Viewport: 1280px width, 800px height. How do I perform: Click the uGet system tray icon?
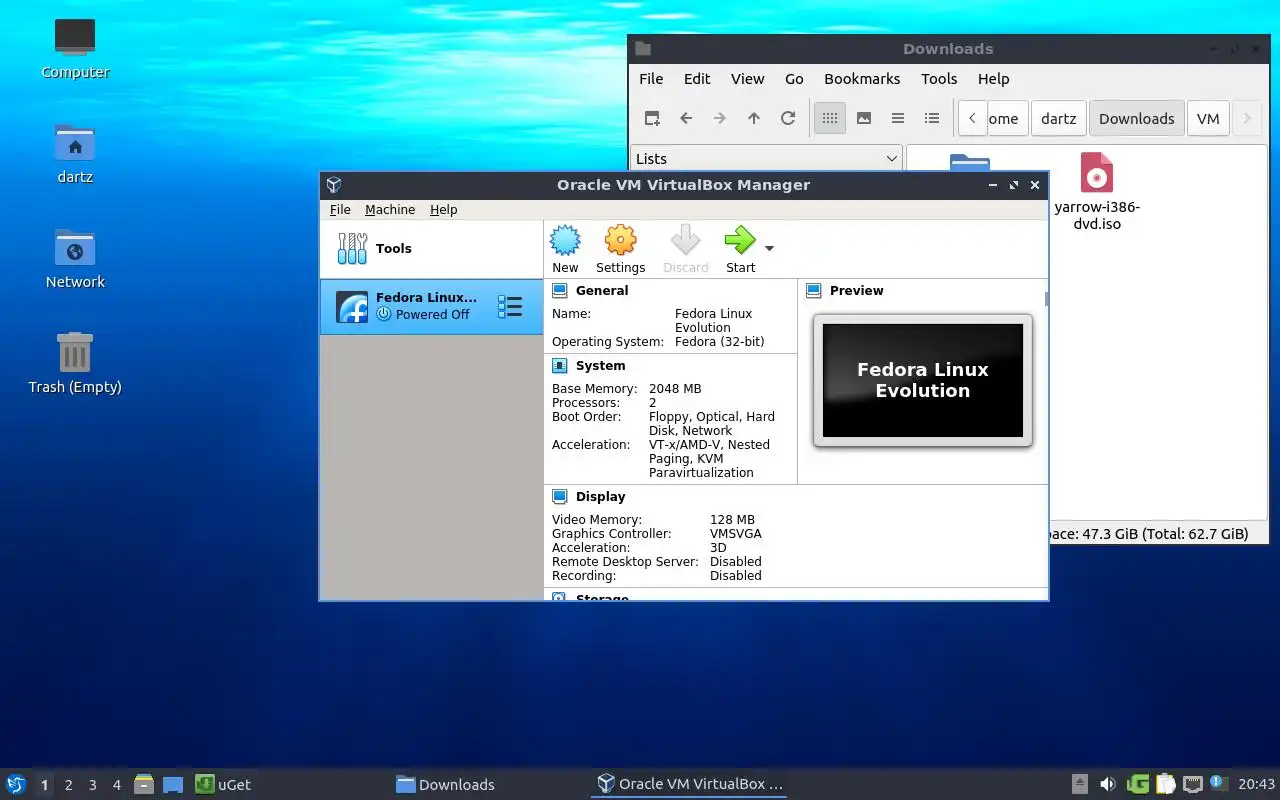[x=1138, y=784]
